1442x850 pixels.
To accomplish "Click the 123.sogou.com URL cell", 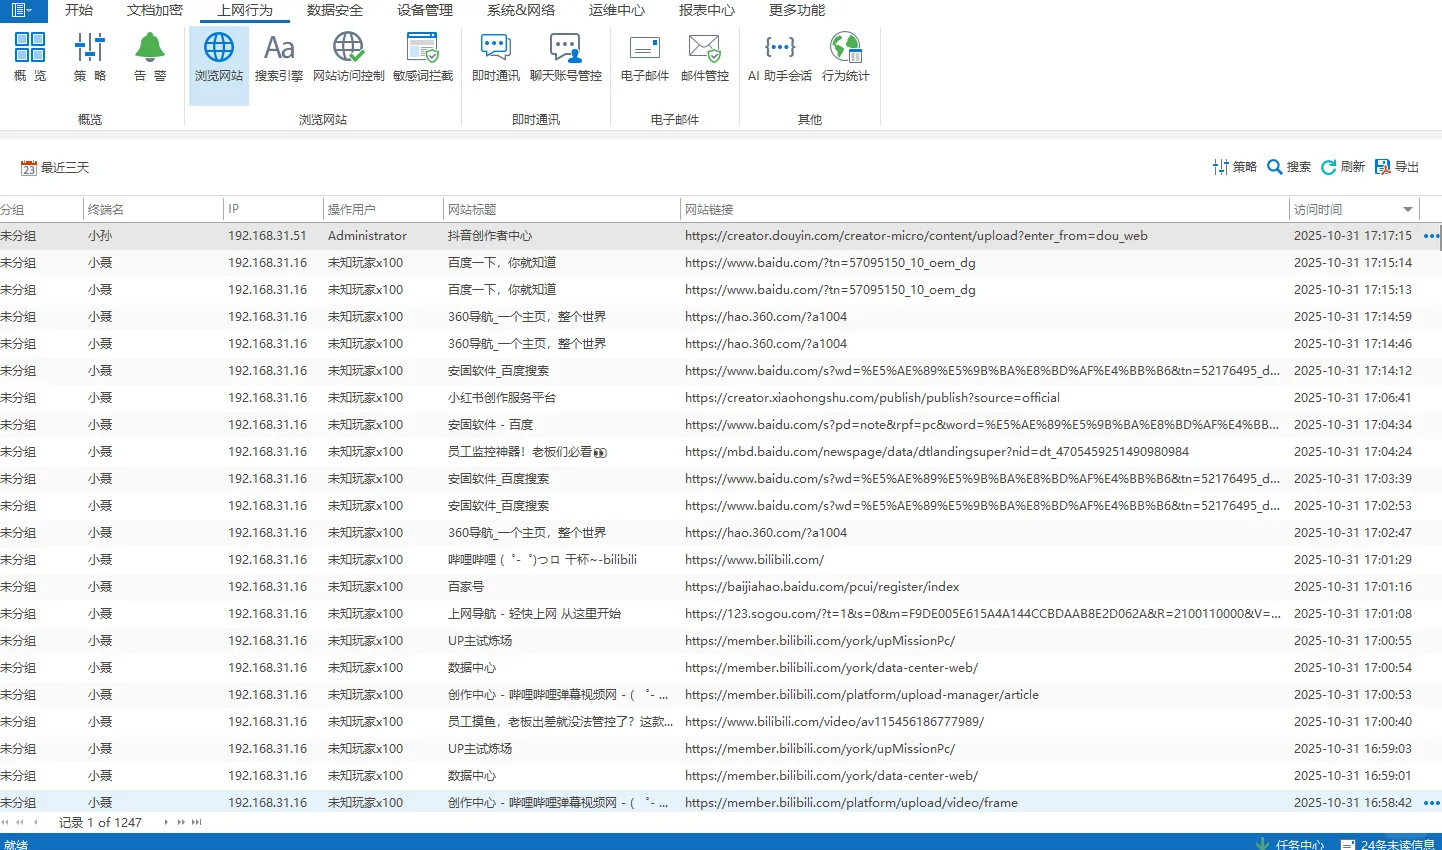I will point(985,614).
